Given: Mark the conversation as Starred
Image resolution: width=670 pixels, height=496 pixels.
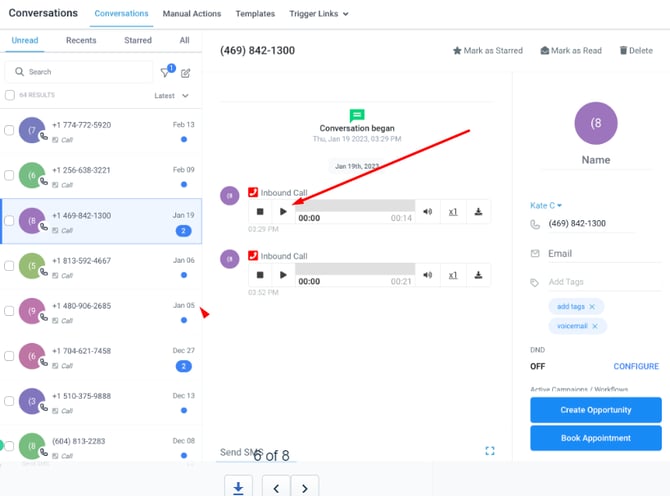Looking at the screenshot, I should pyautogui.click(x=487, y=50).
